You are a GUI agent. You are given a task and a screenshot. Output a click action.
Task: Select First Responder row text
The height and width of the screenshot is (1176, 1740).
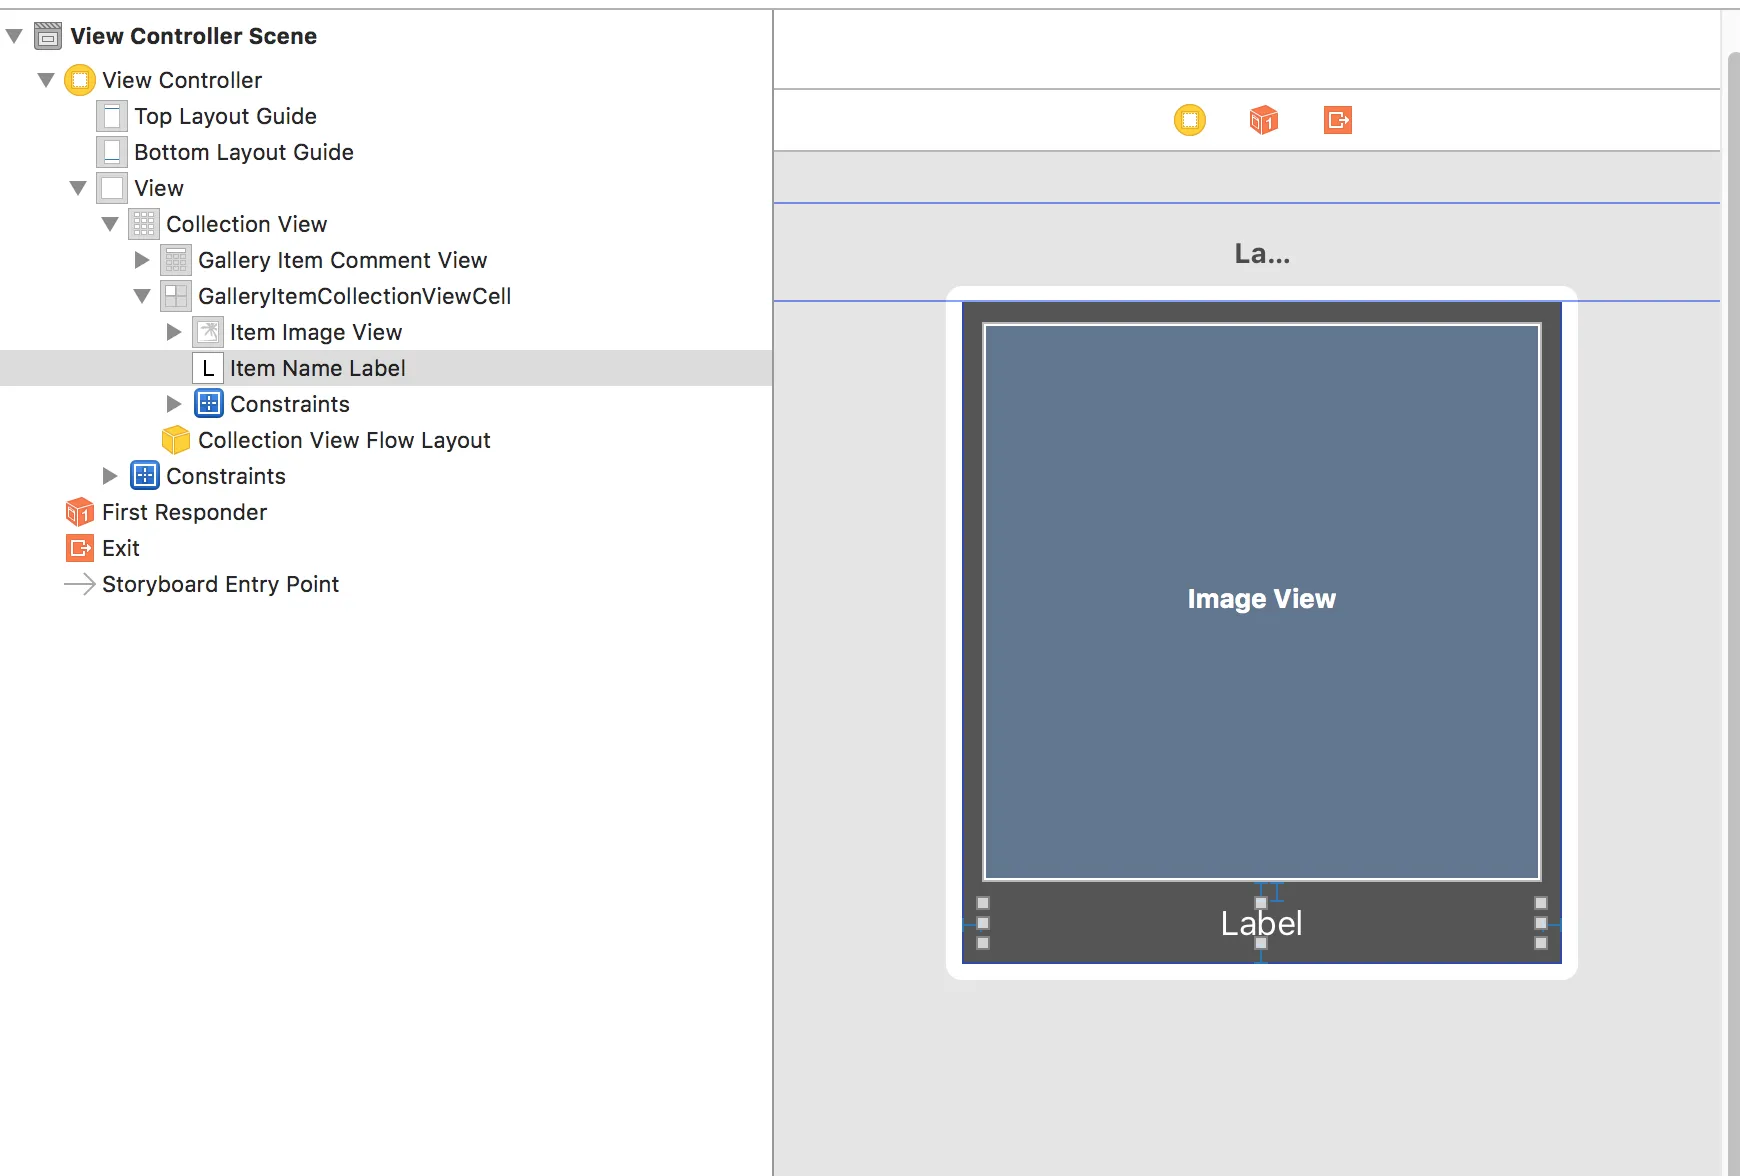185,512
